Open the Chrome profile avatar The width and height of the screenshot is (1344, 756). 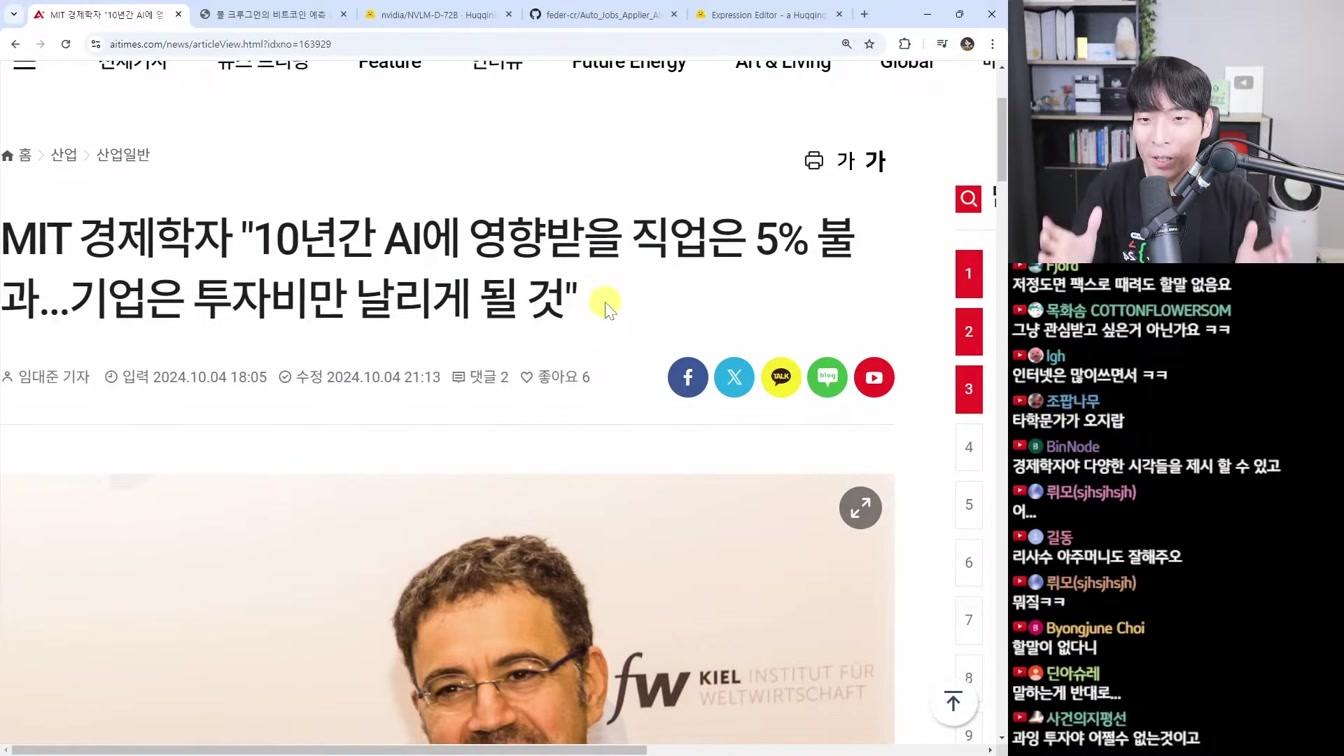click(967, 44)
